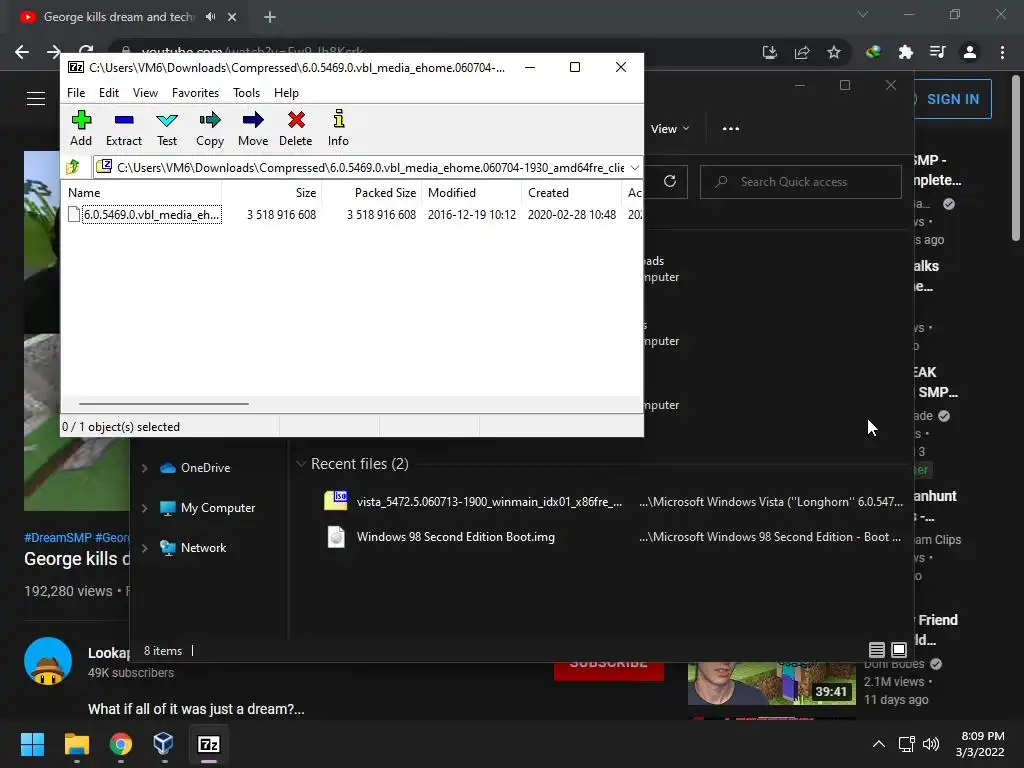
Task: Open the Help menu in 7-Zip
Action: click(x=286, y=93)
